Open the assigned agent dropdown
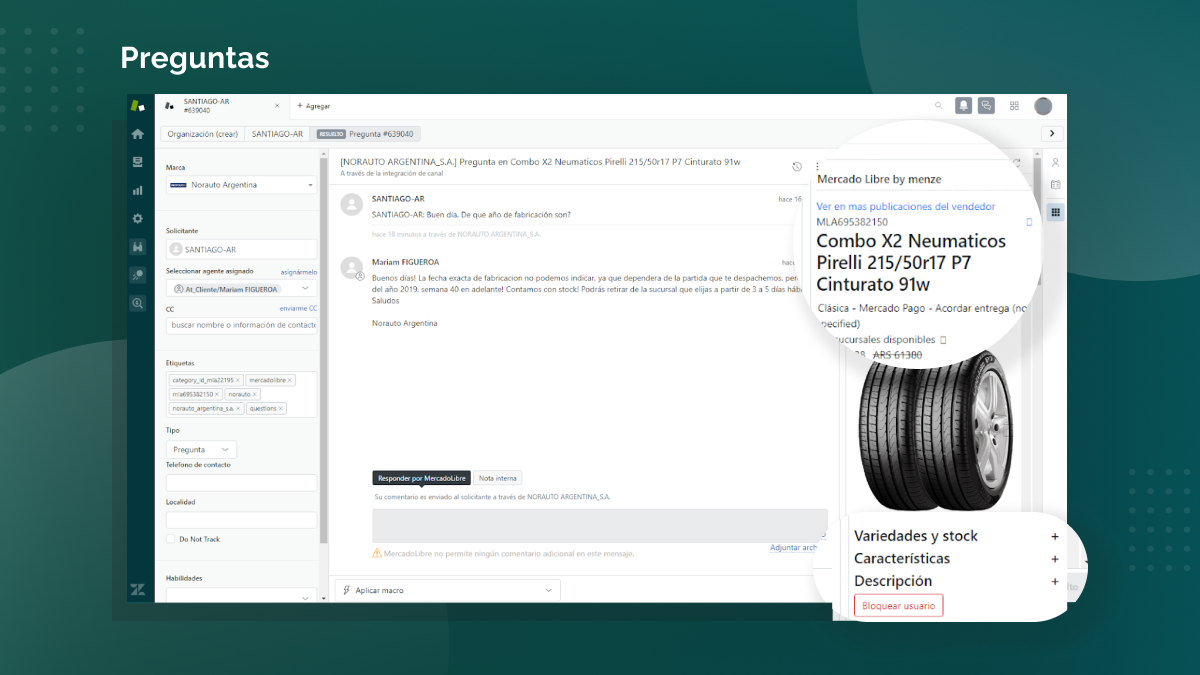The width and height of the screenshot is (1200, 675). click(x=241, y=288)
